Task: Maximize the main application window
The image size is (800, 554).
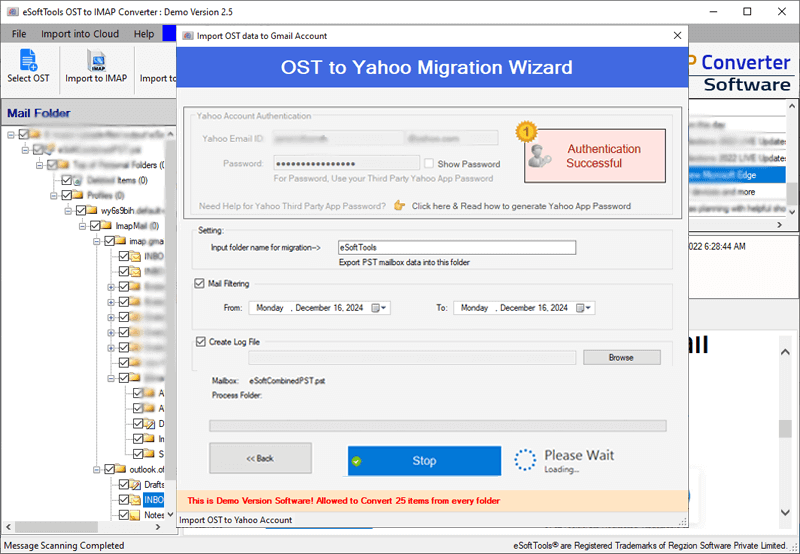Action: (747, 11)
